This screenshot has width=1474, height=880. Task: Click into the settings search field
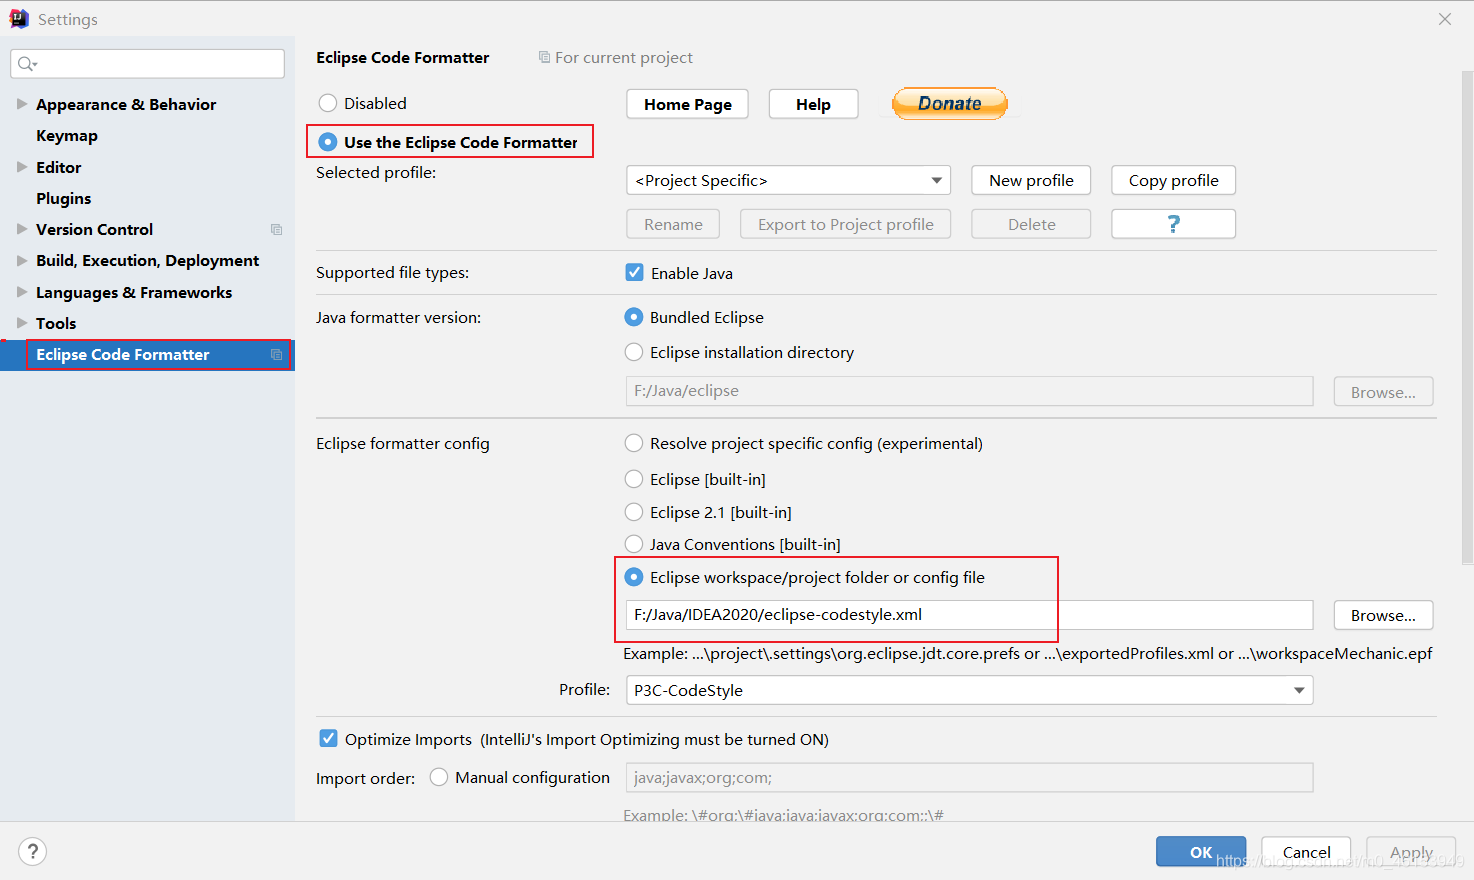(148, 64)
